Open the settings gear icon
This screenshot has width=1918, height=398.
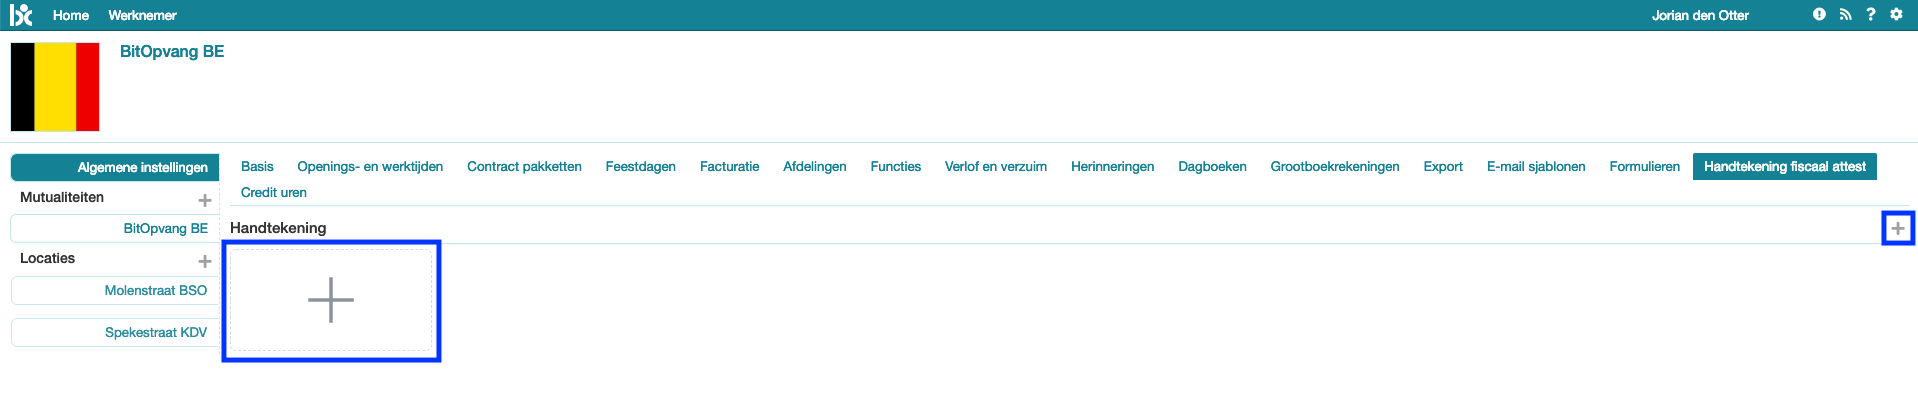[1896, 14]
